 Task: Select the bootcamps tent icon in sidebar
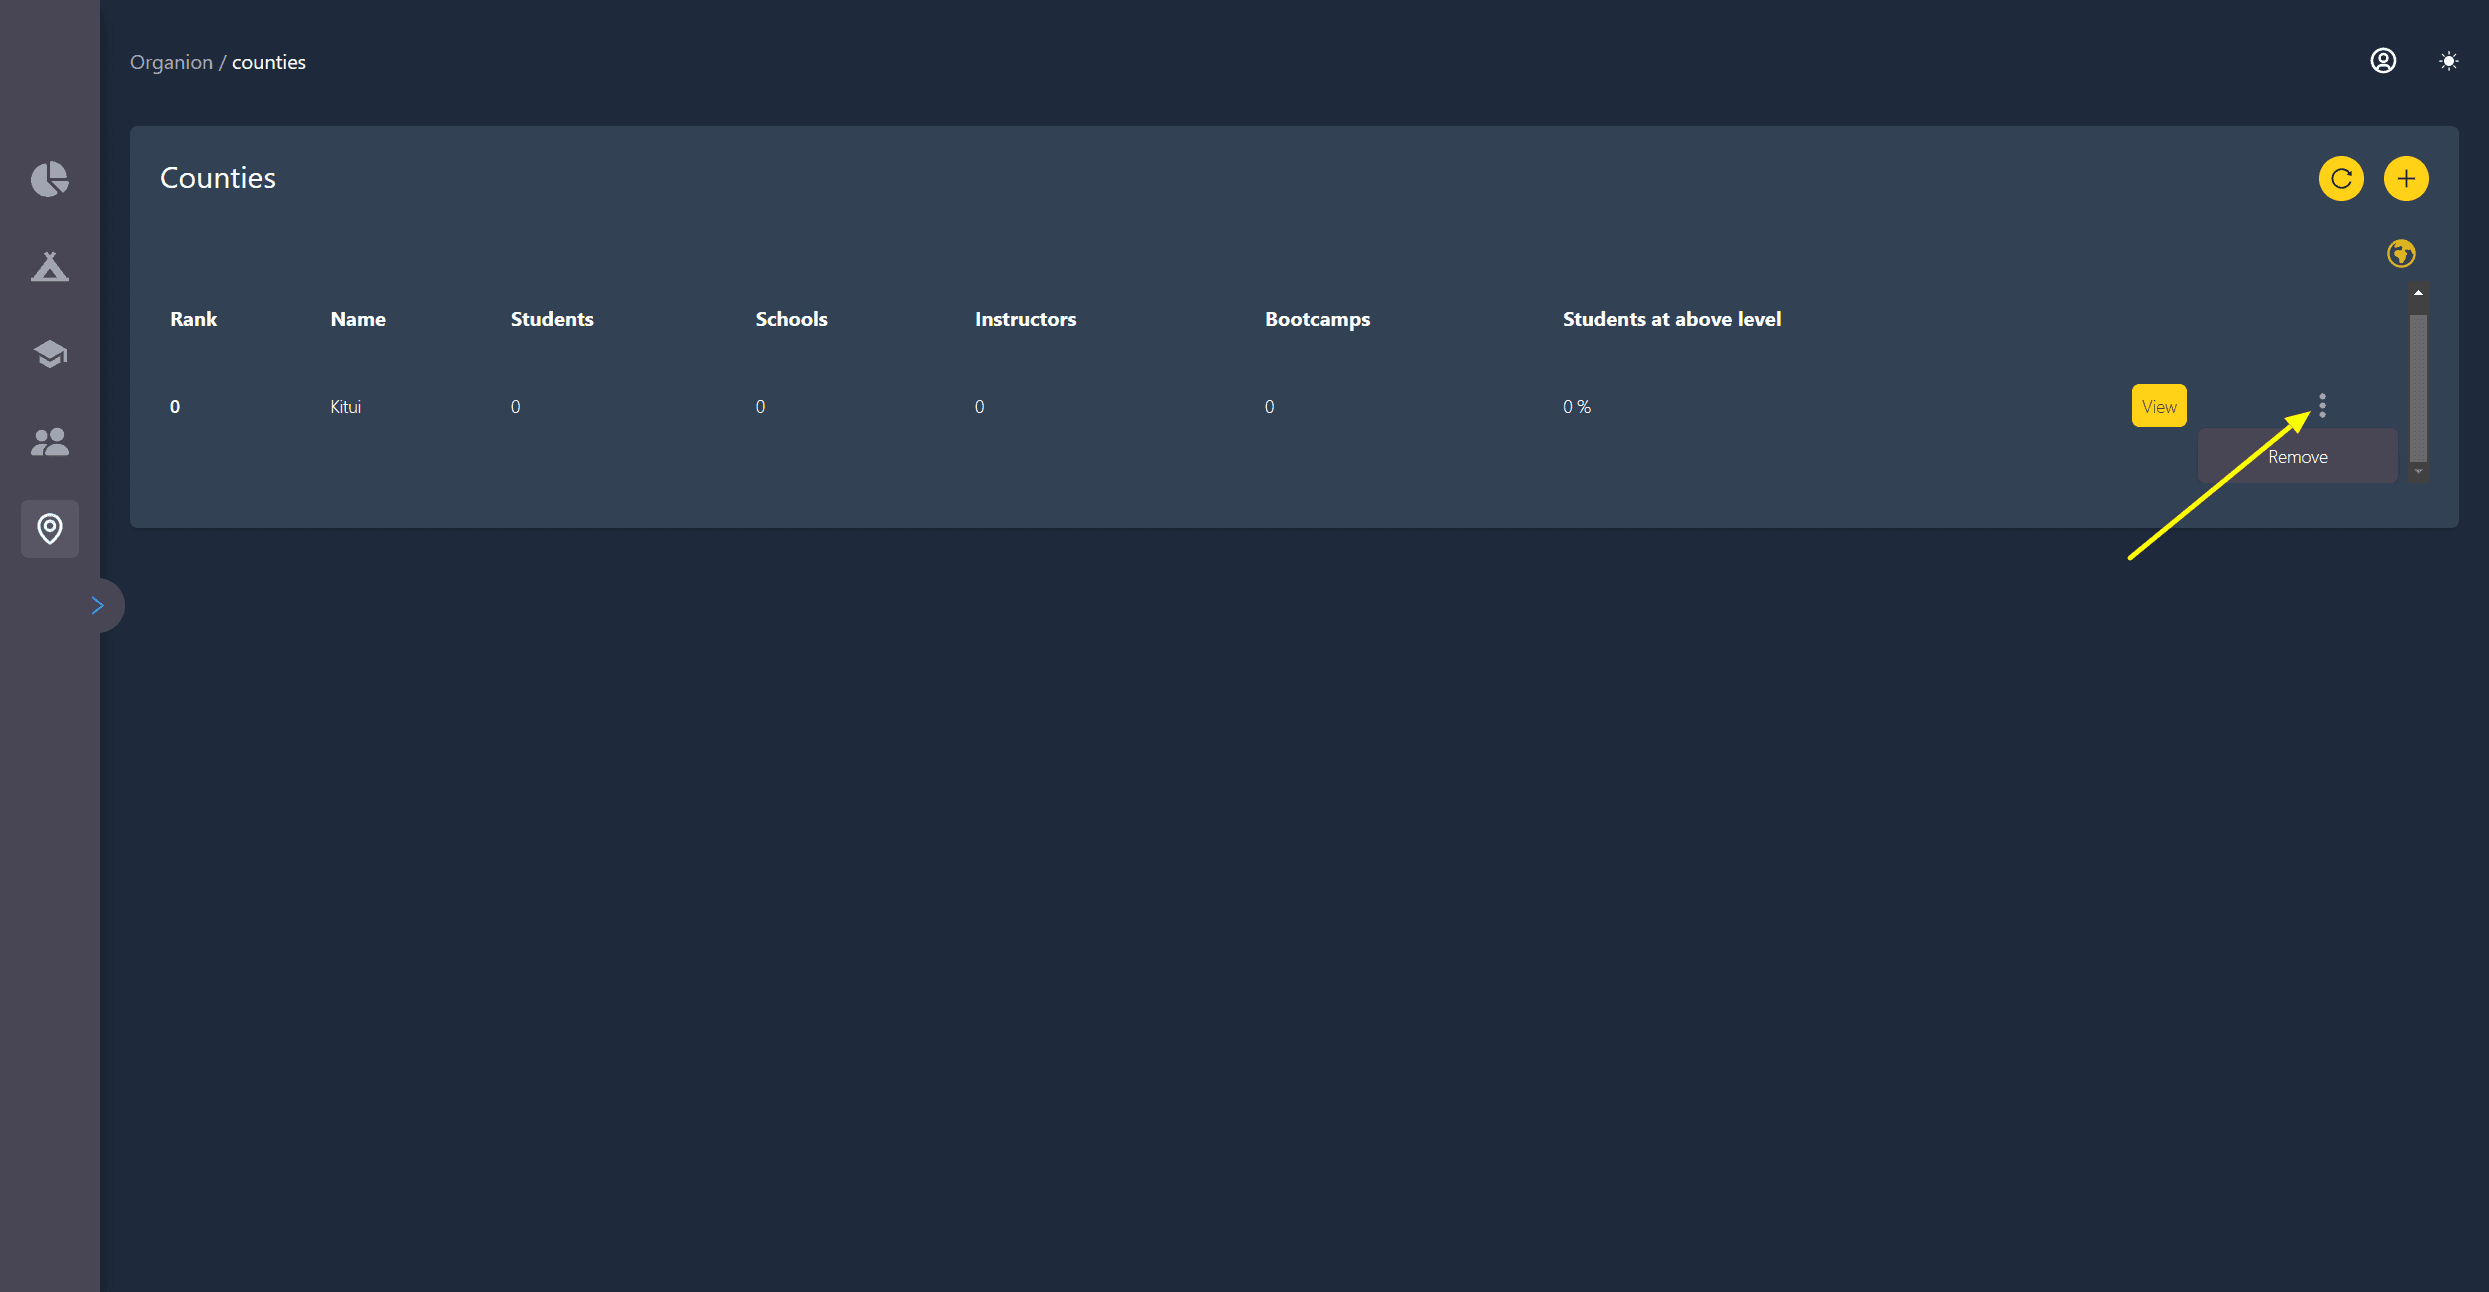49,266
